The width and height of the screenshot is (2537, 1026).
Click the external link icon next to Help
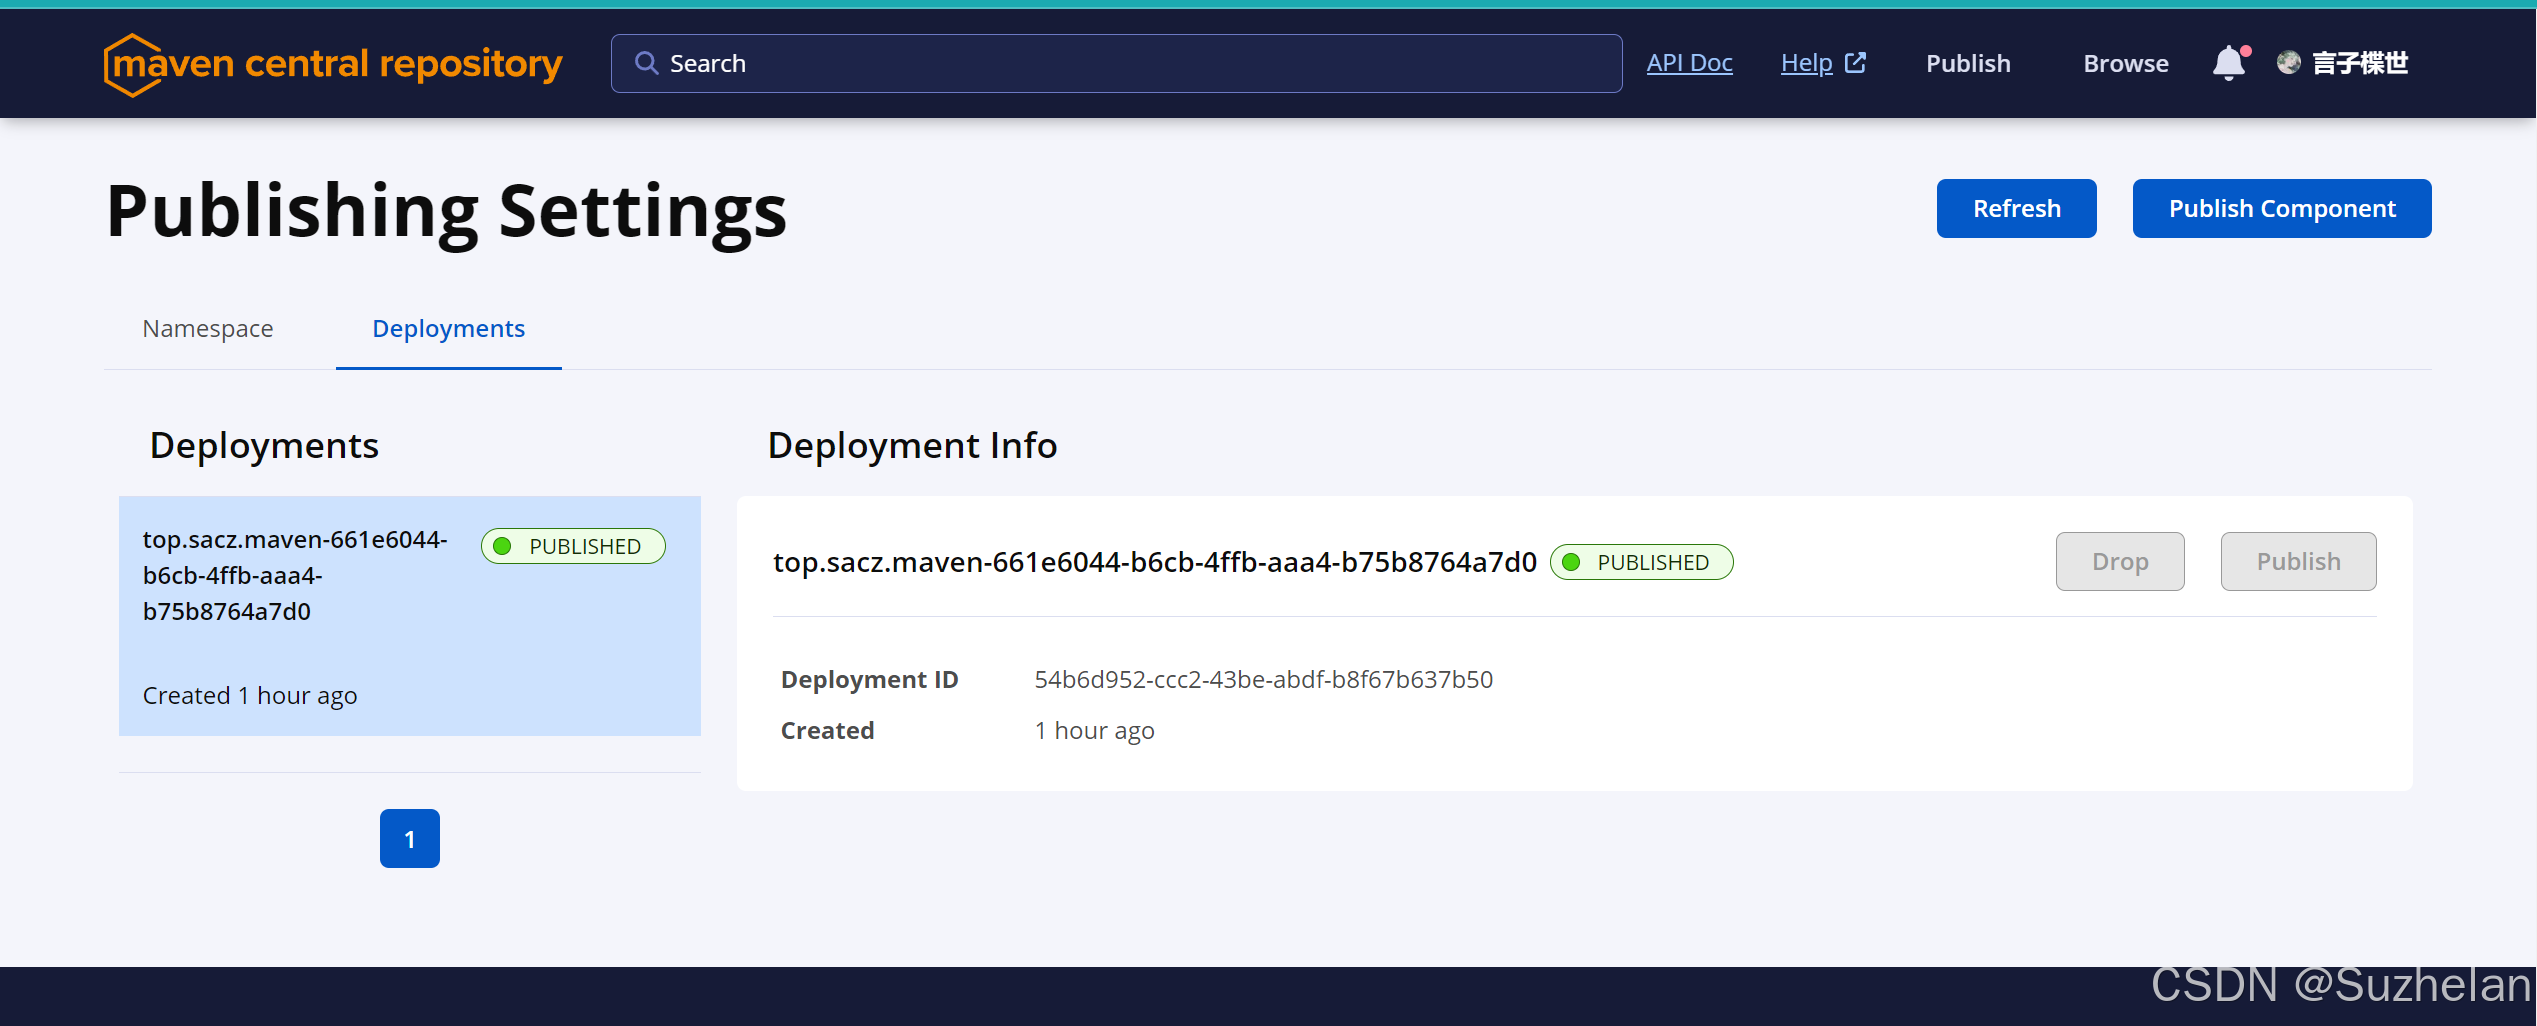pos(1856,61)
